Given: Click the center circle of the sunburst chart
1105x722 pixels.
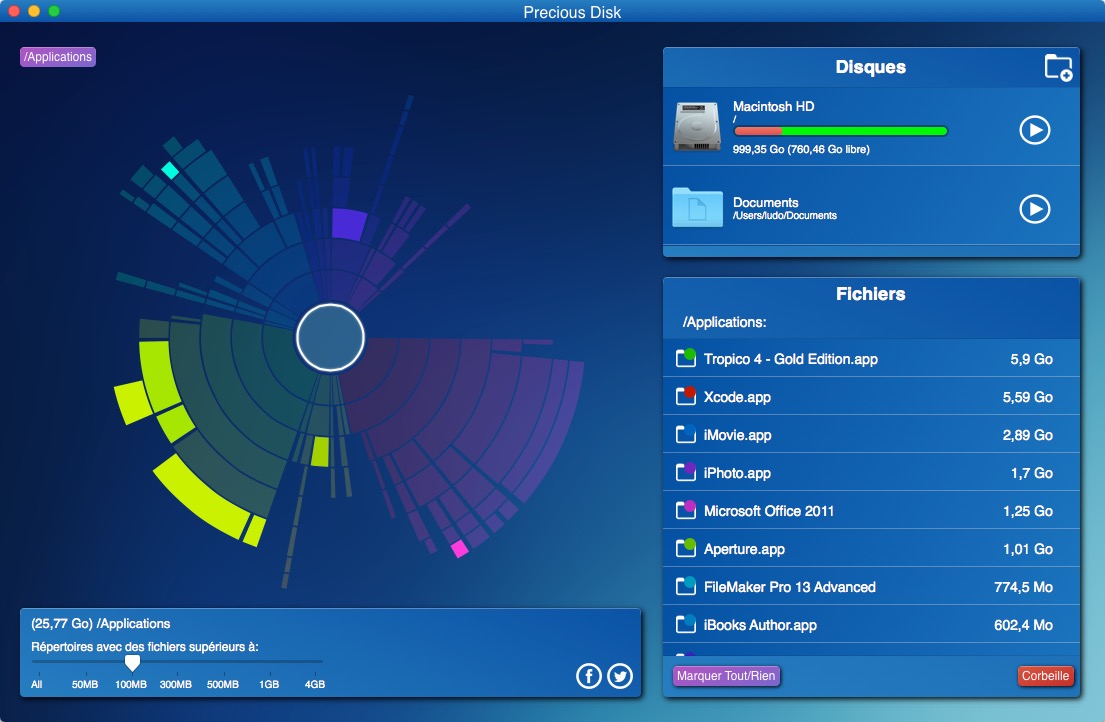Looking at the screenshot, I should [330, 337].
